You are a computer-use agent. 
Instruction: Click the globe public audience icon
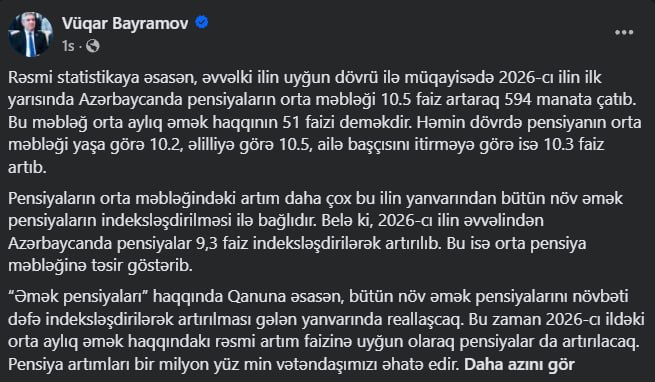tap(93, 46)
